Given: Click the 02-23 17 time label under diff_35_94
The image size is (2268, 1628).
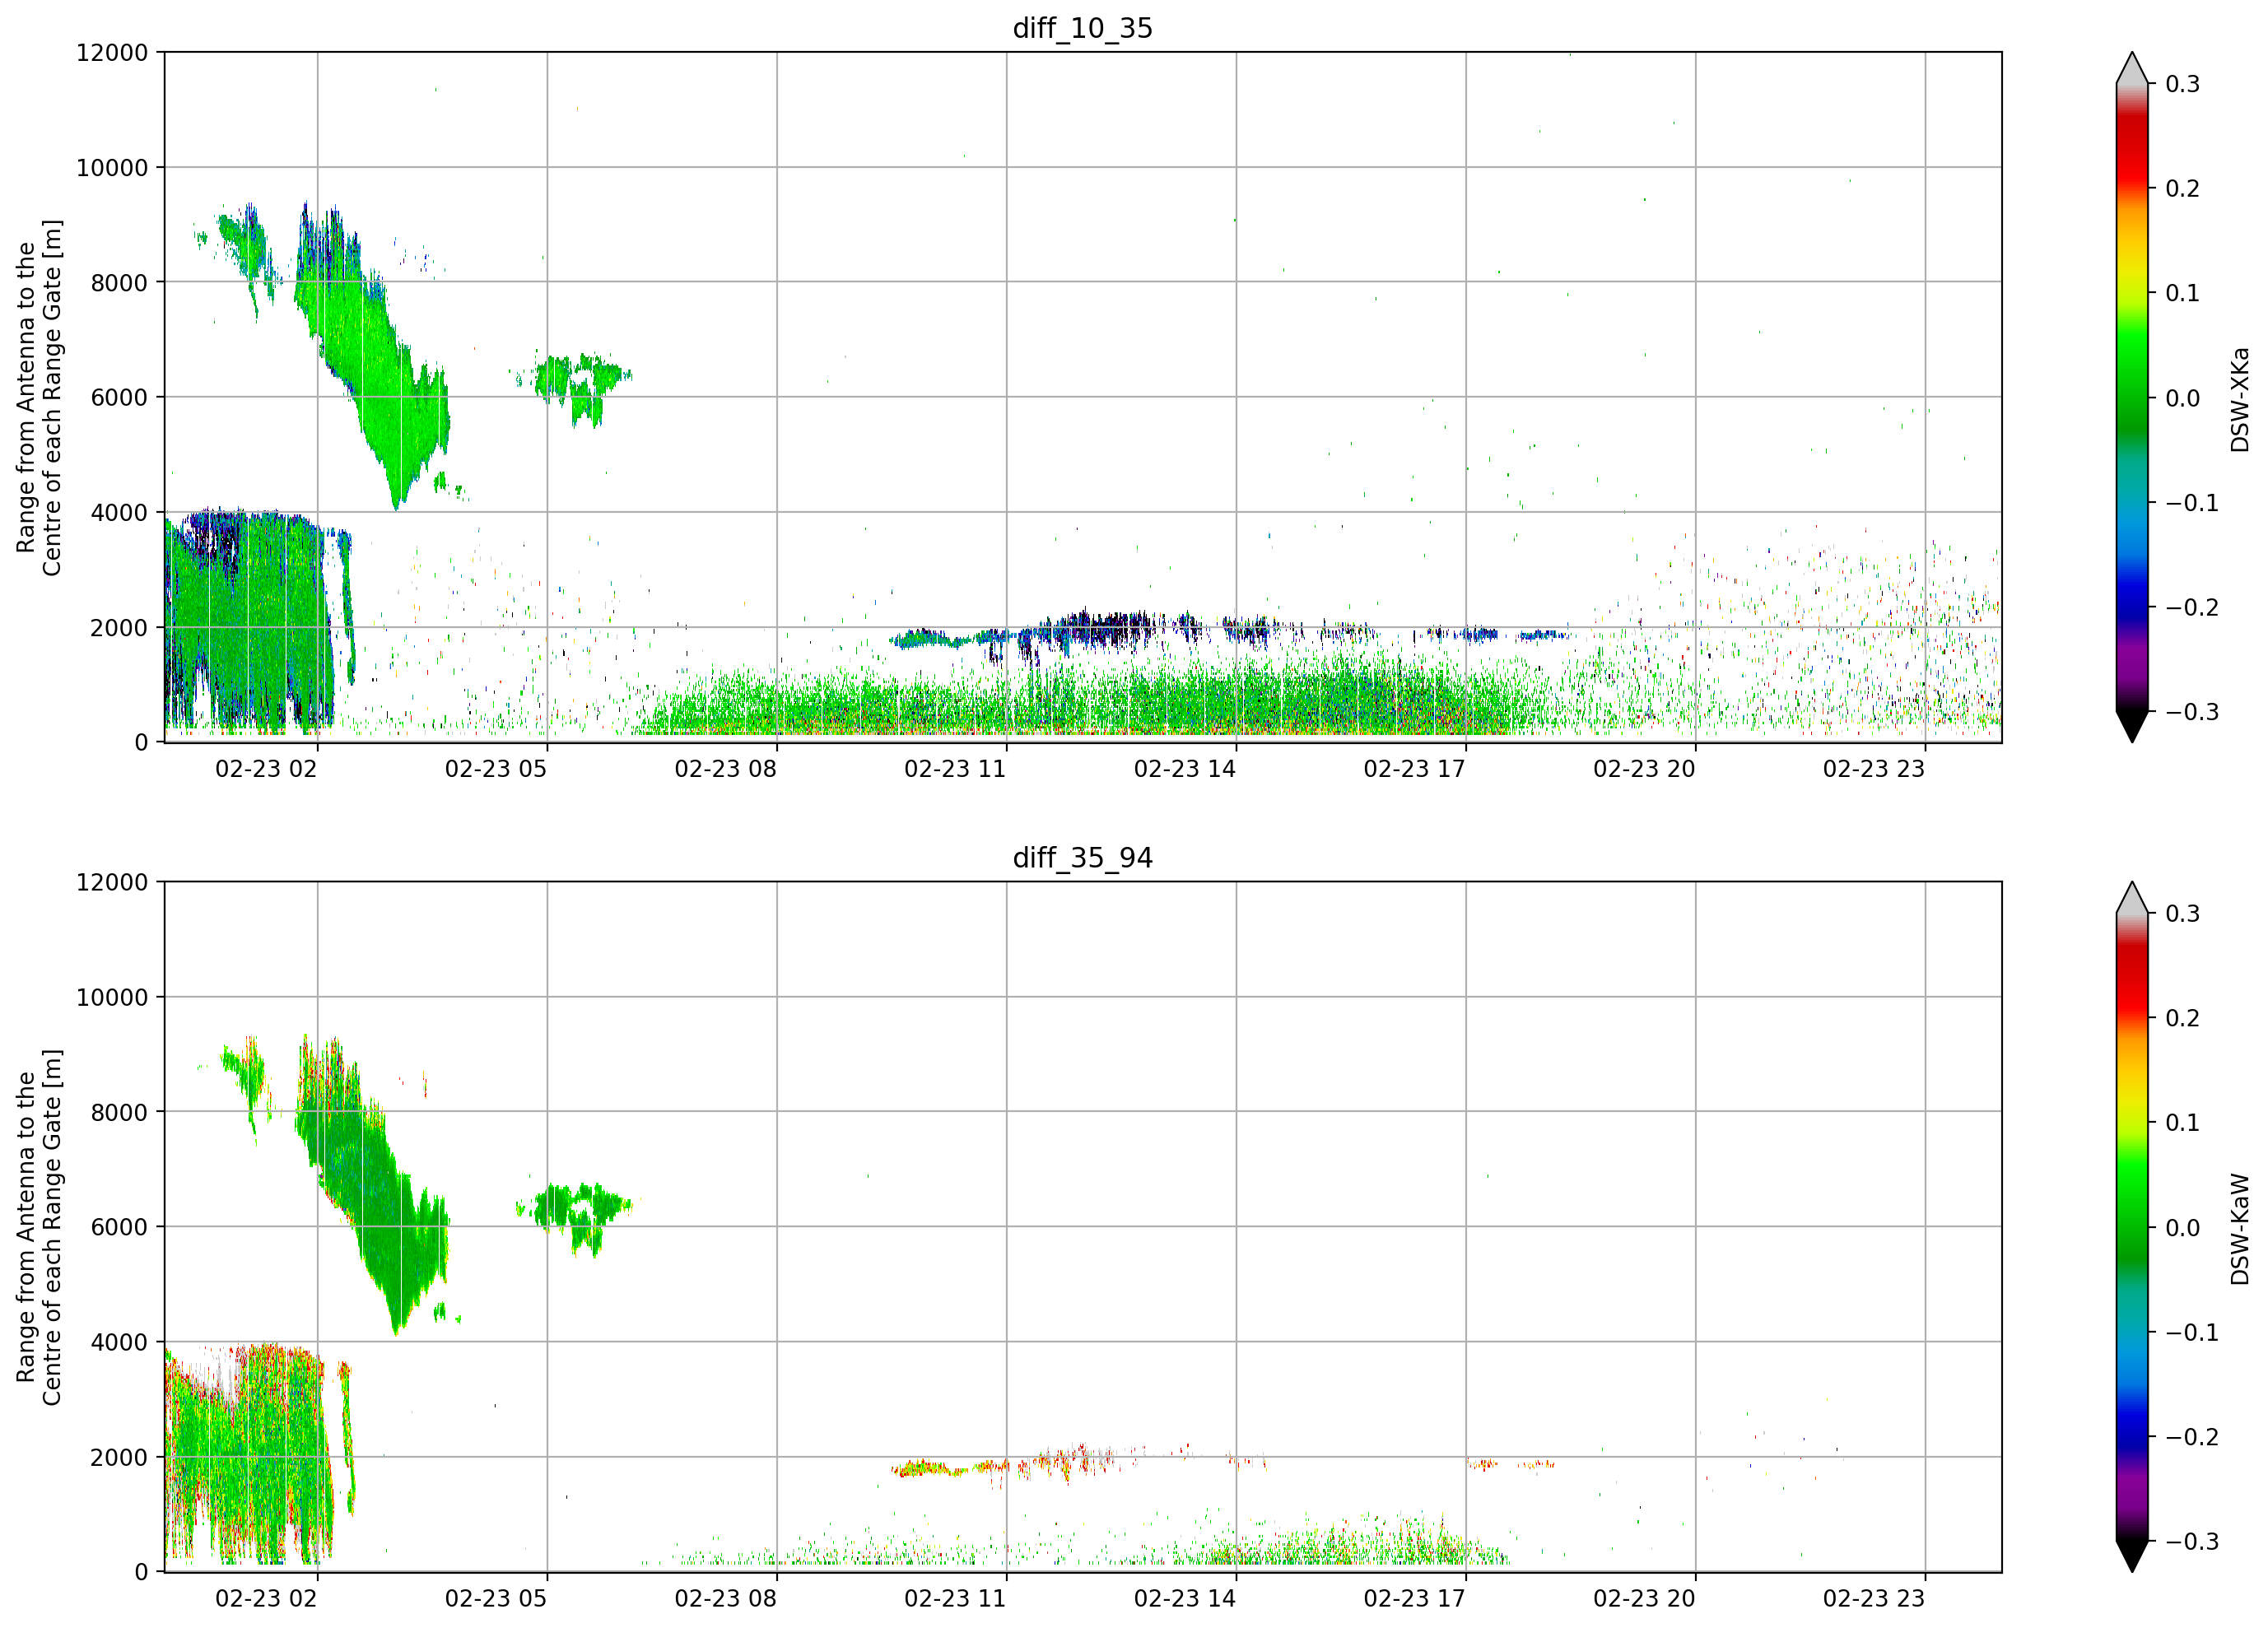Looking at the screenshot, I should 1414,1599.
